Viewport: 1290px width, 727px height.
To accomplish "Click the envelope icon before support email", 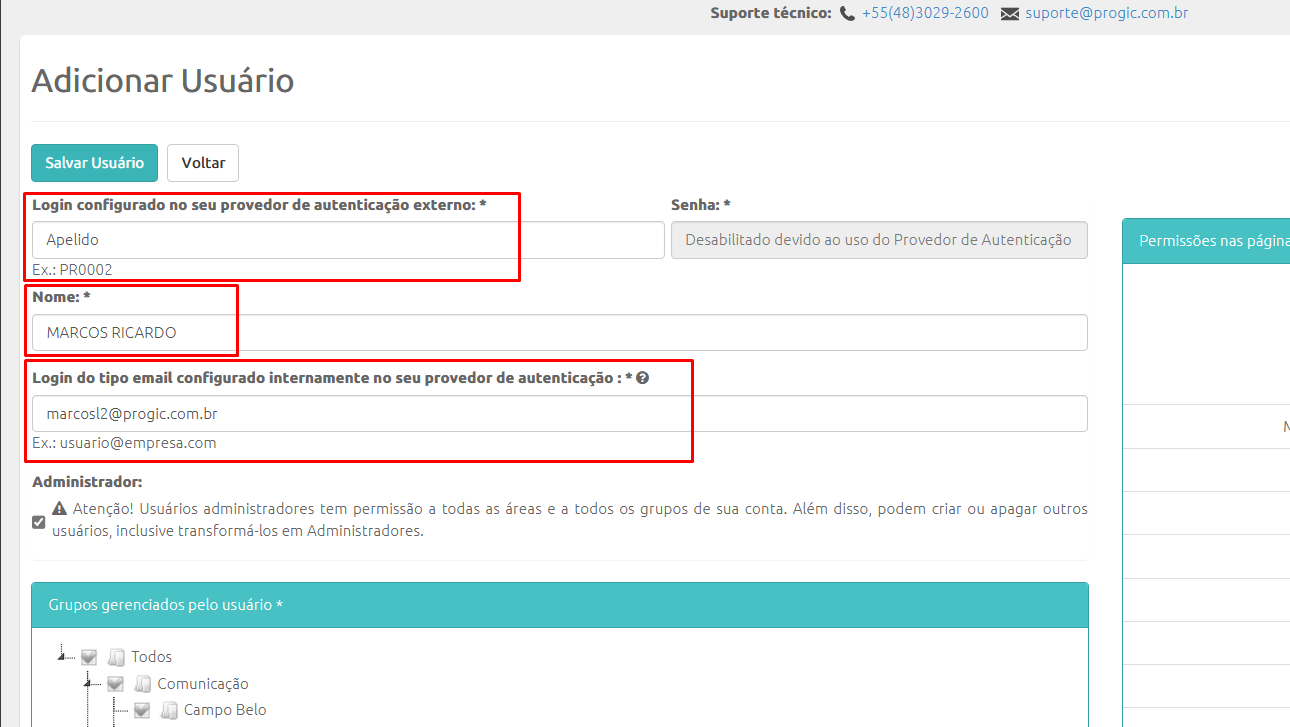I will pyautogui.click(x=1008, y=13).
